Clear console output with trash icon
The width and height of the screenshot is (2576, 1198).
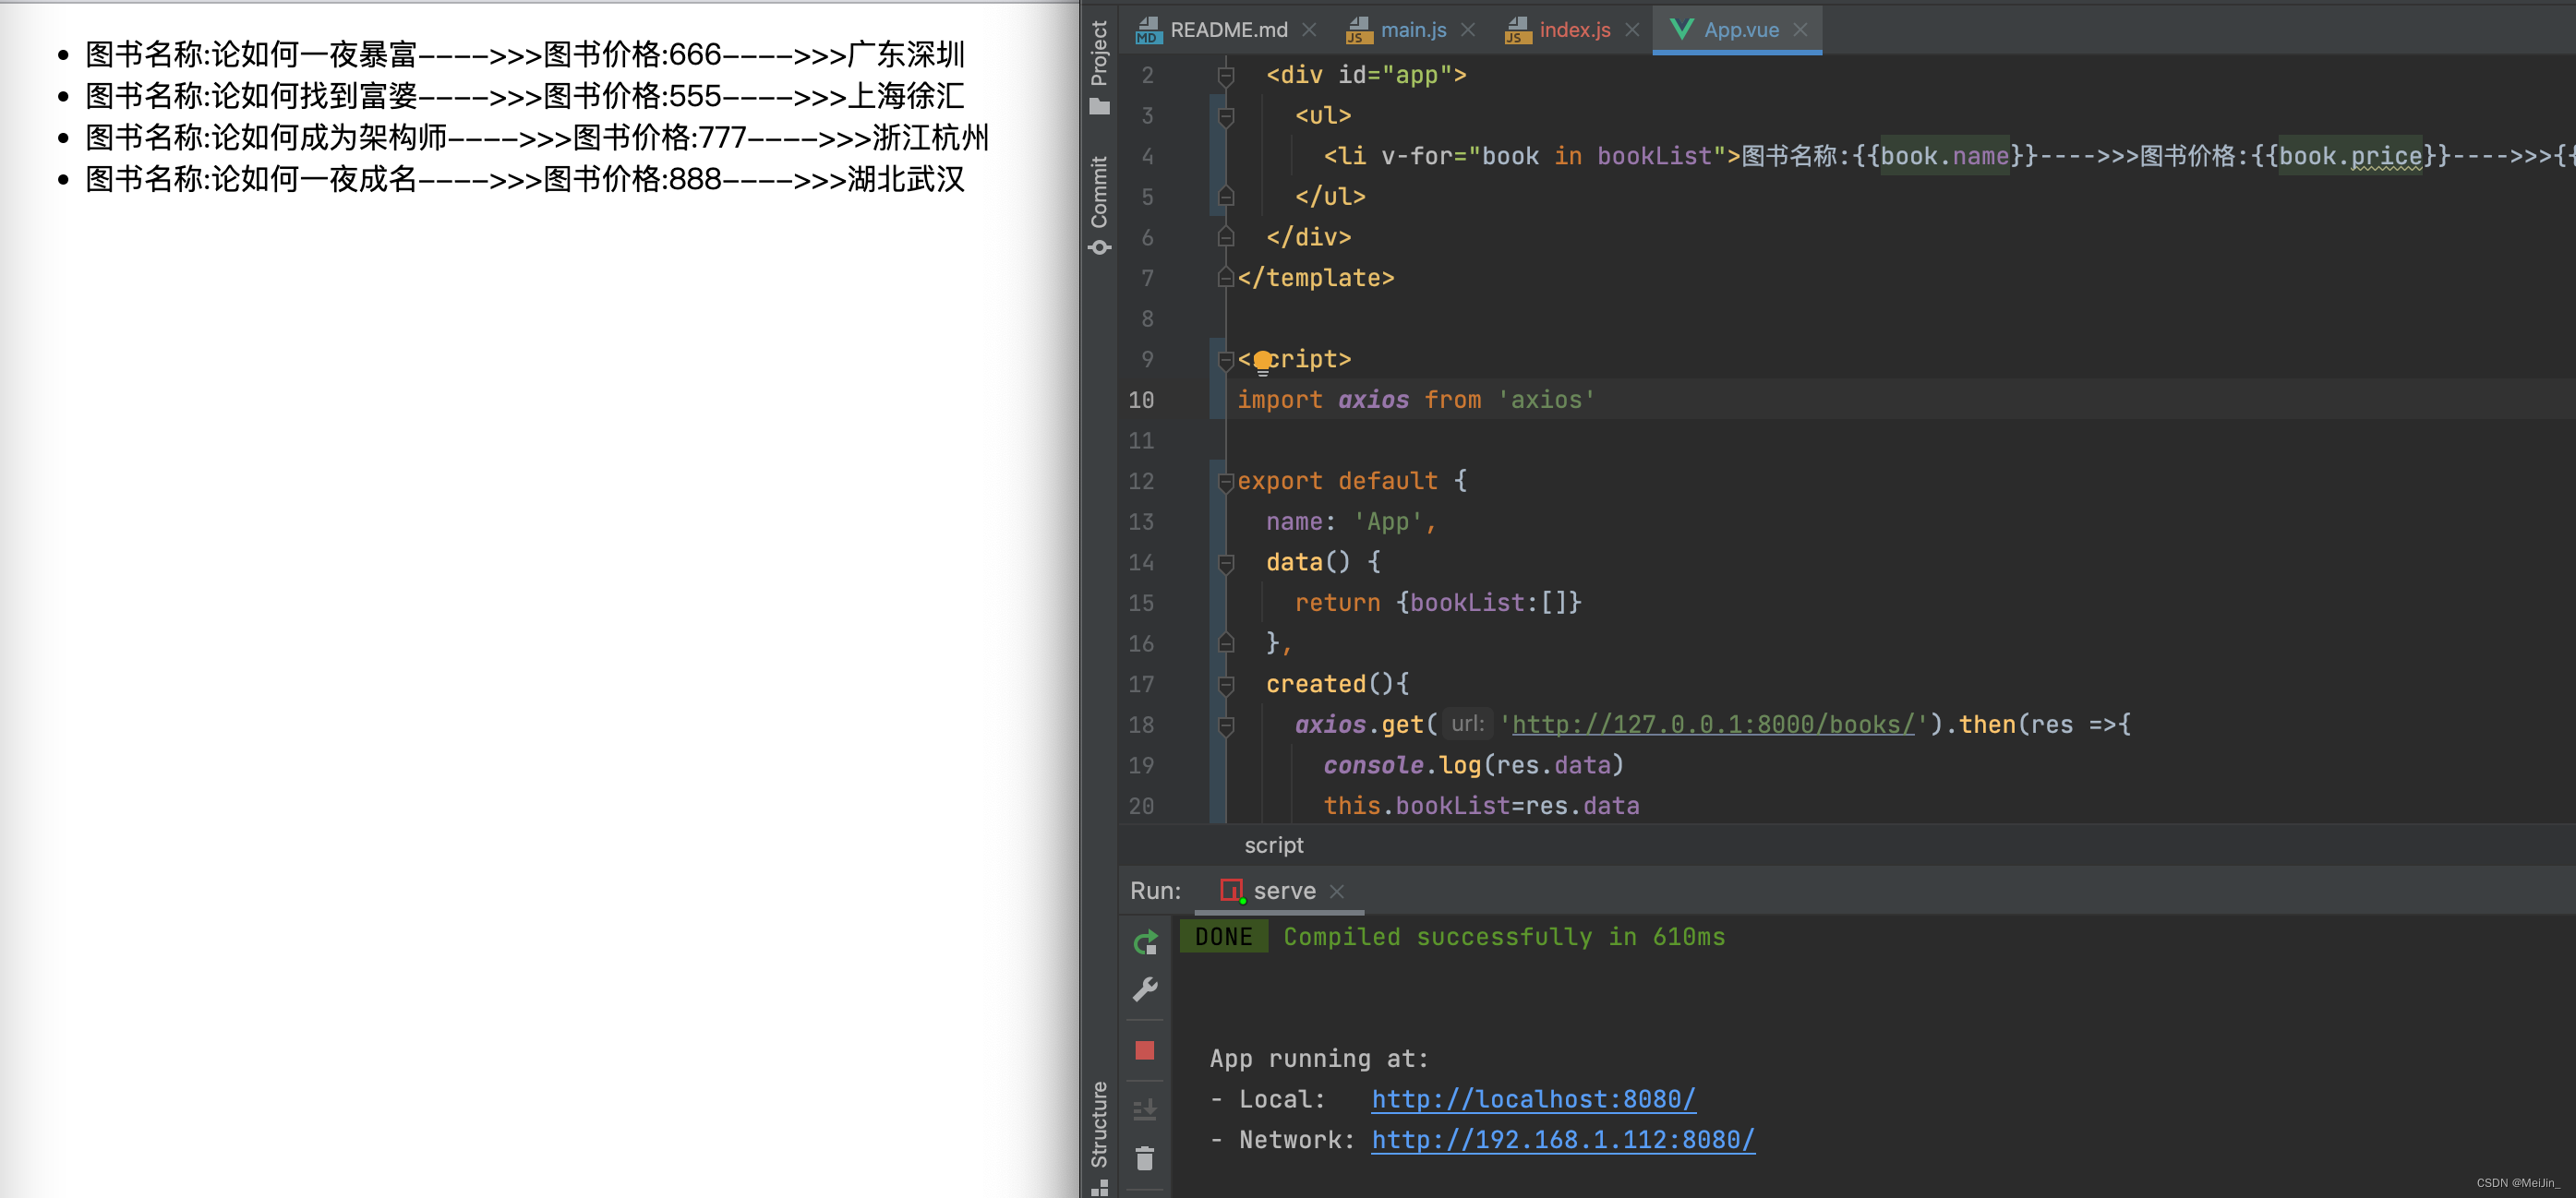[x=1145, y=1158]
